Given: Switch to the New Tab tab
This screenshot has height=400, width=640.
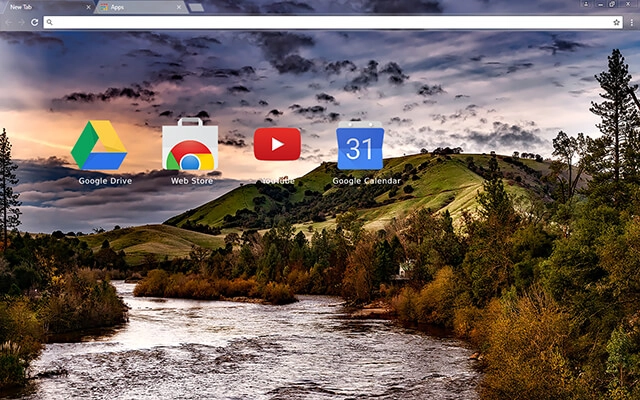Looking at the screenshot, I should point(47,7).
